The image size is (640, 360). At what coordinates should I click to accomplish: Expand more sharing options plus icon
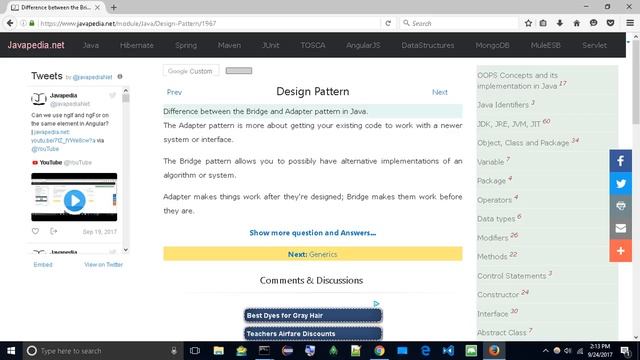point(620,251)
